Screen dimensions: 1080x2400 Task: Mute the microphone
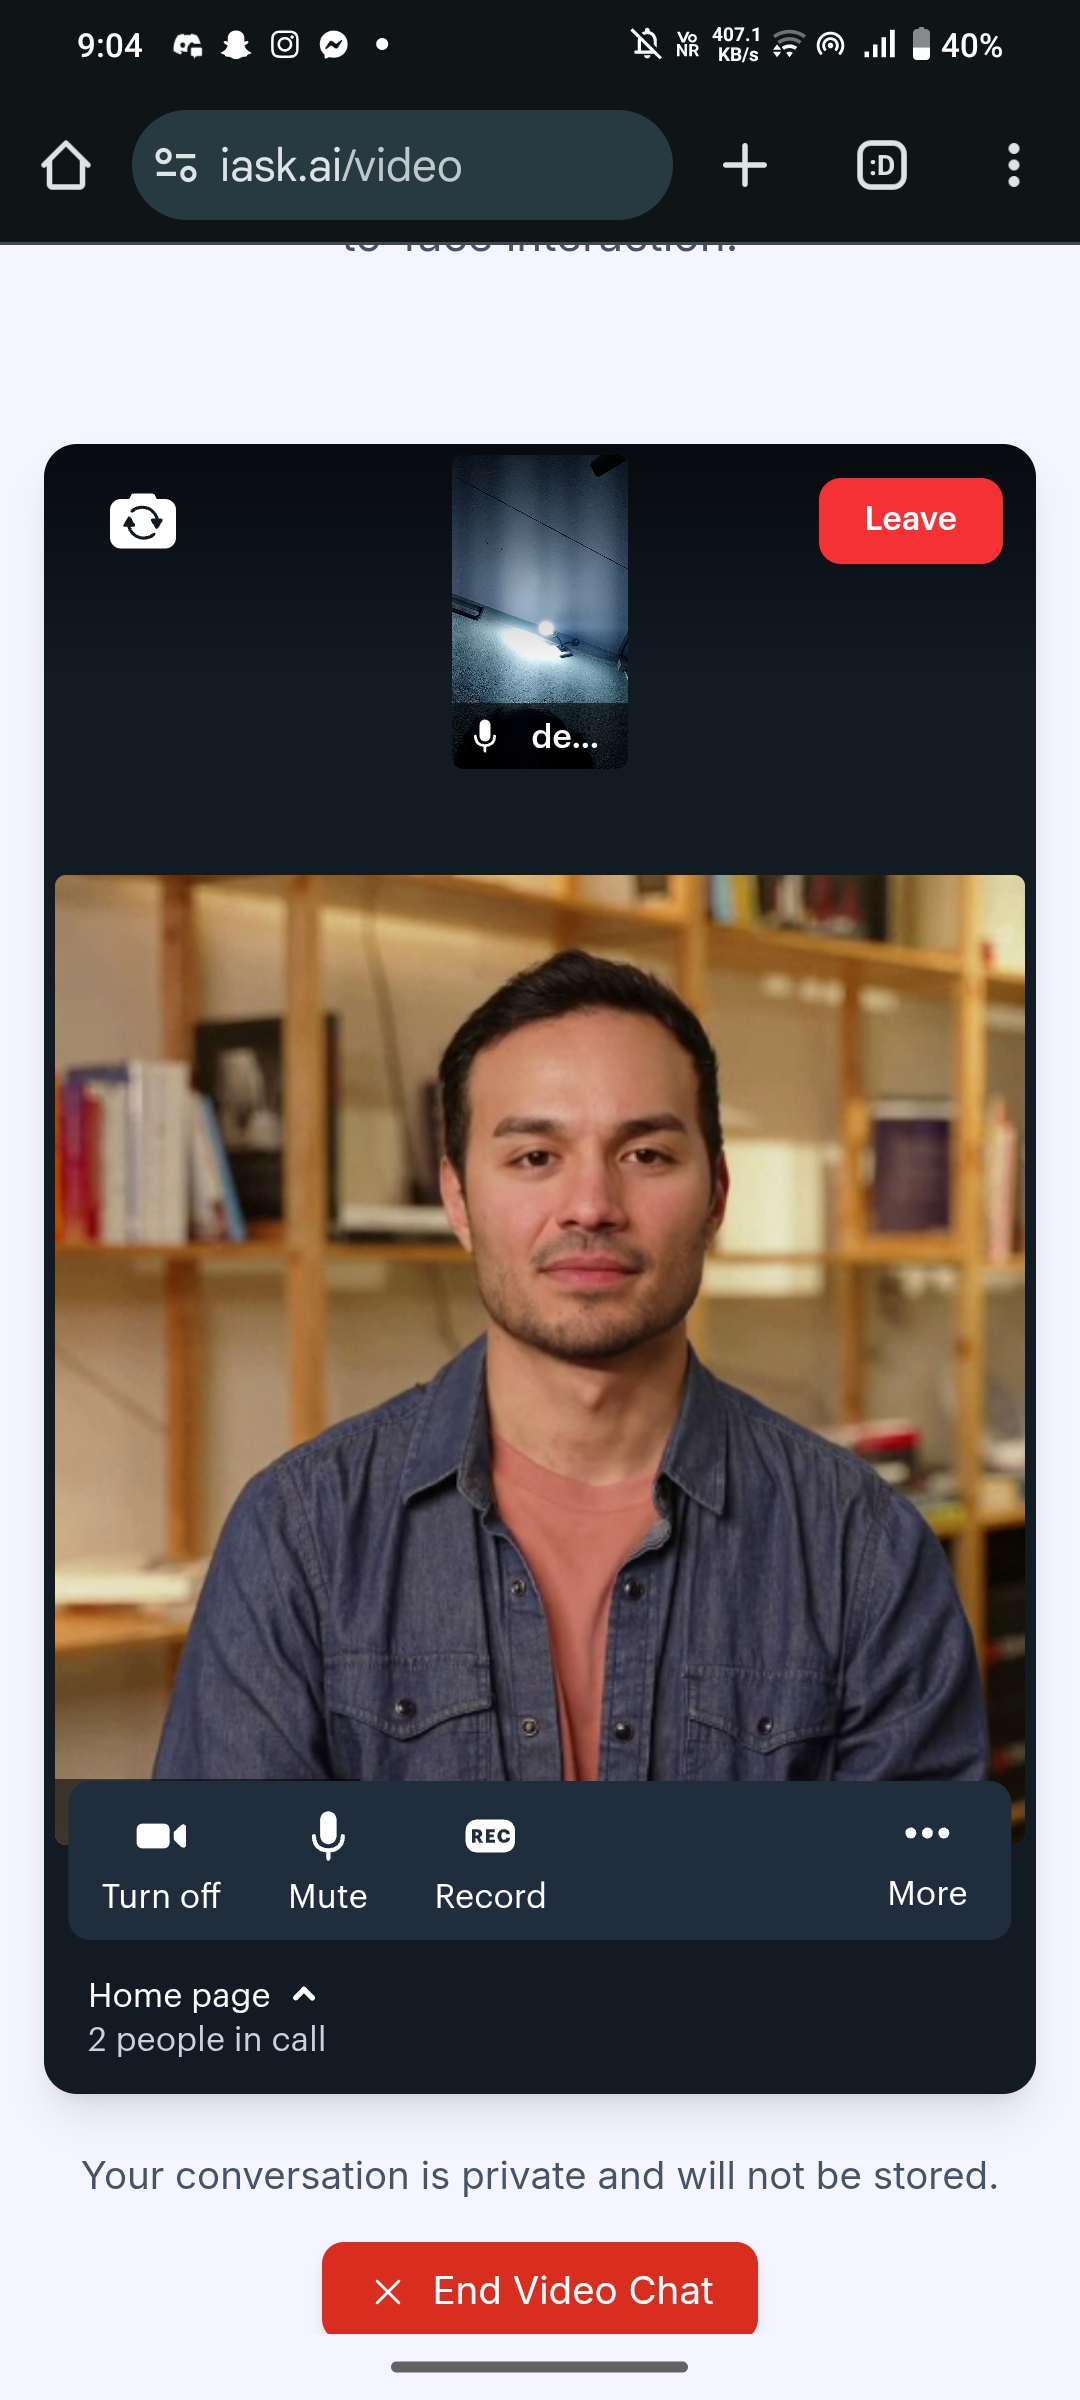point(328,1862)
